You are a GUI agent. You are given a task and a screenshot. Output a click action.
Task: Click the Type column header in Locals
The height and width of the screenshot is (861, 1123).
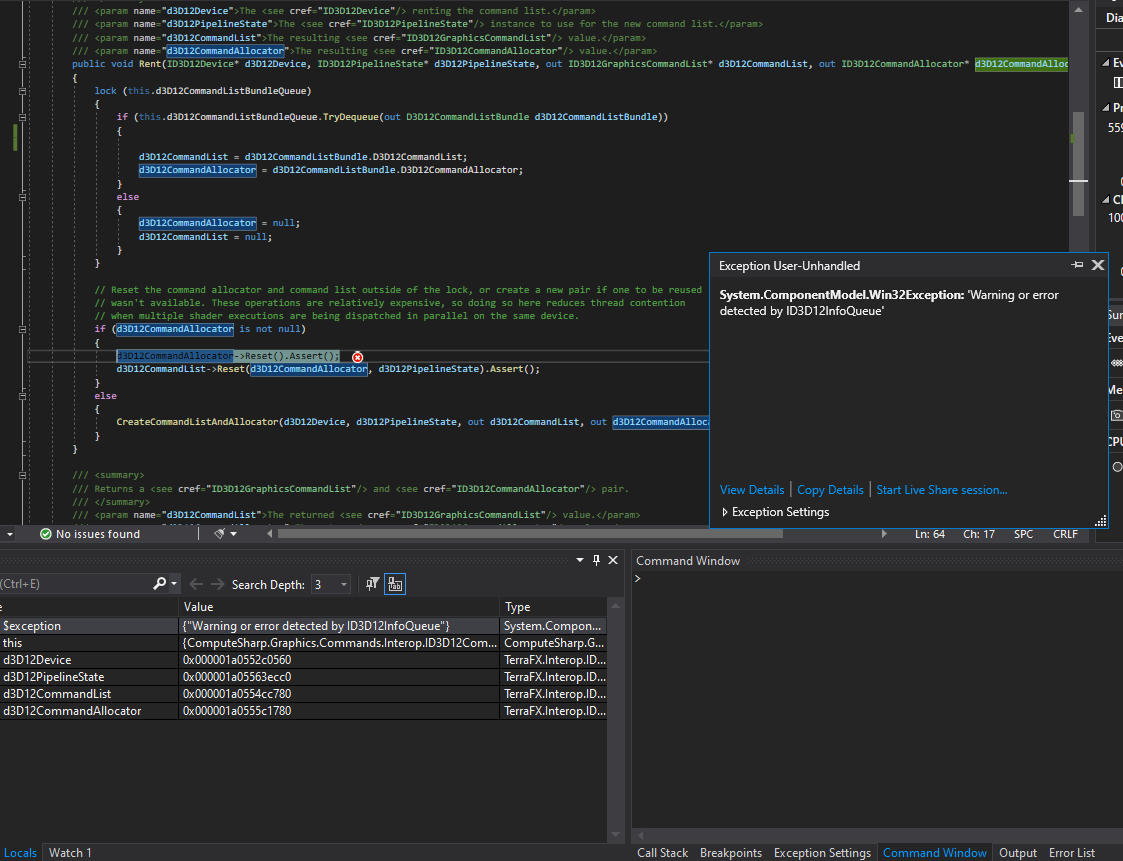coord(554,607)
